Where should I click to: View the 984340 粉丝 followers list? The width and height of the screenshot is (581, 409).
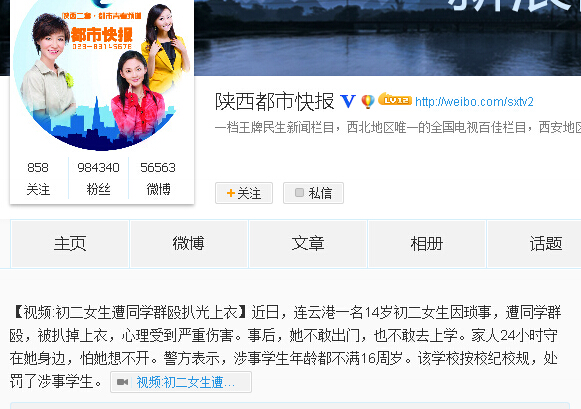98,178
